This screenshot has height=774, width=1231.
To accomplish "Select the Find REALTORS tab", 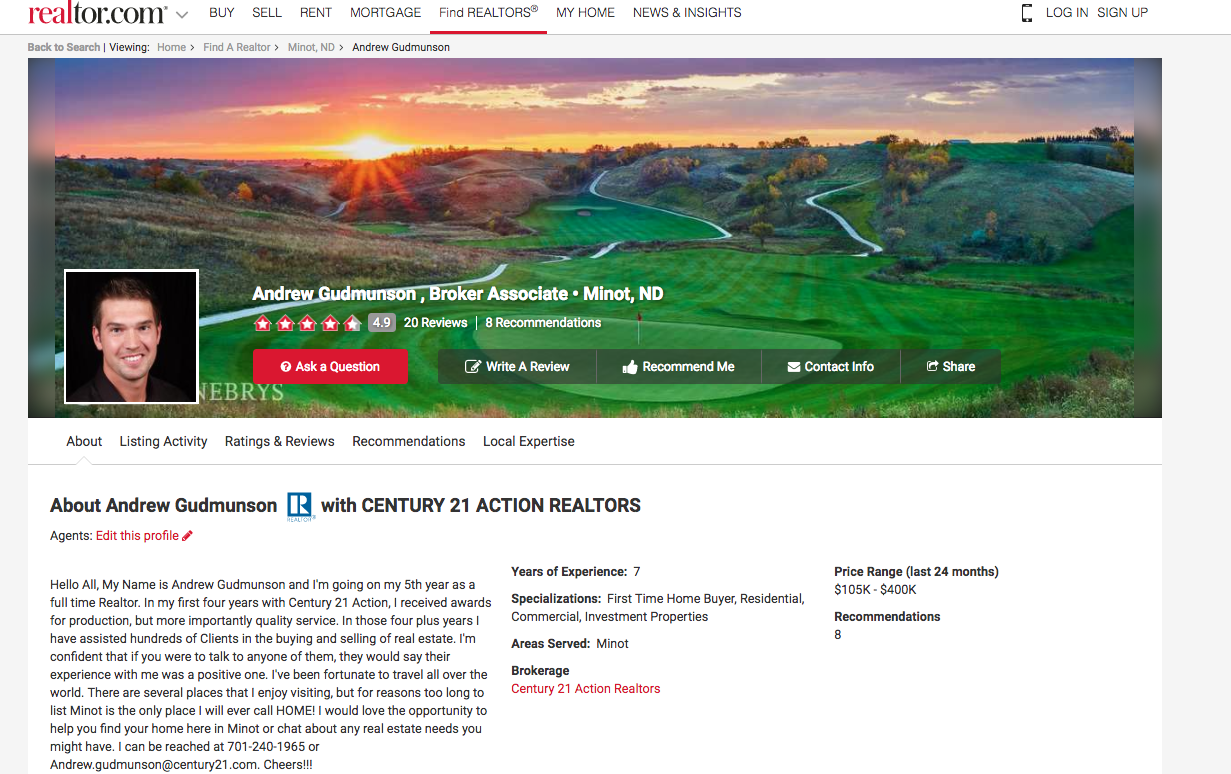I will click(x=489, y=13).
